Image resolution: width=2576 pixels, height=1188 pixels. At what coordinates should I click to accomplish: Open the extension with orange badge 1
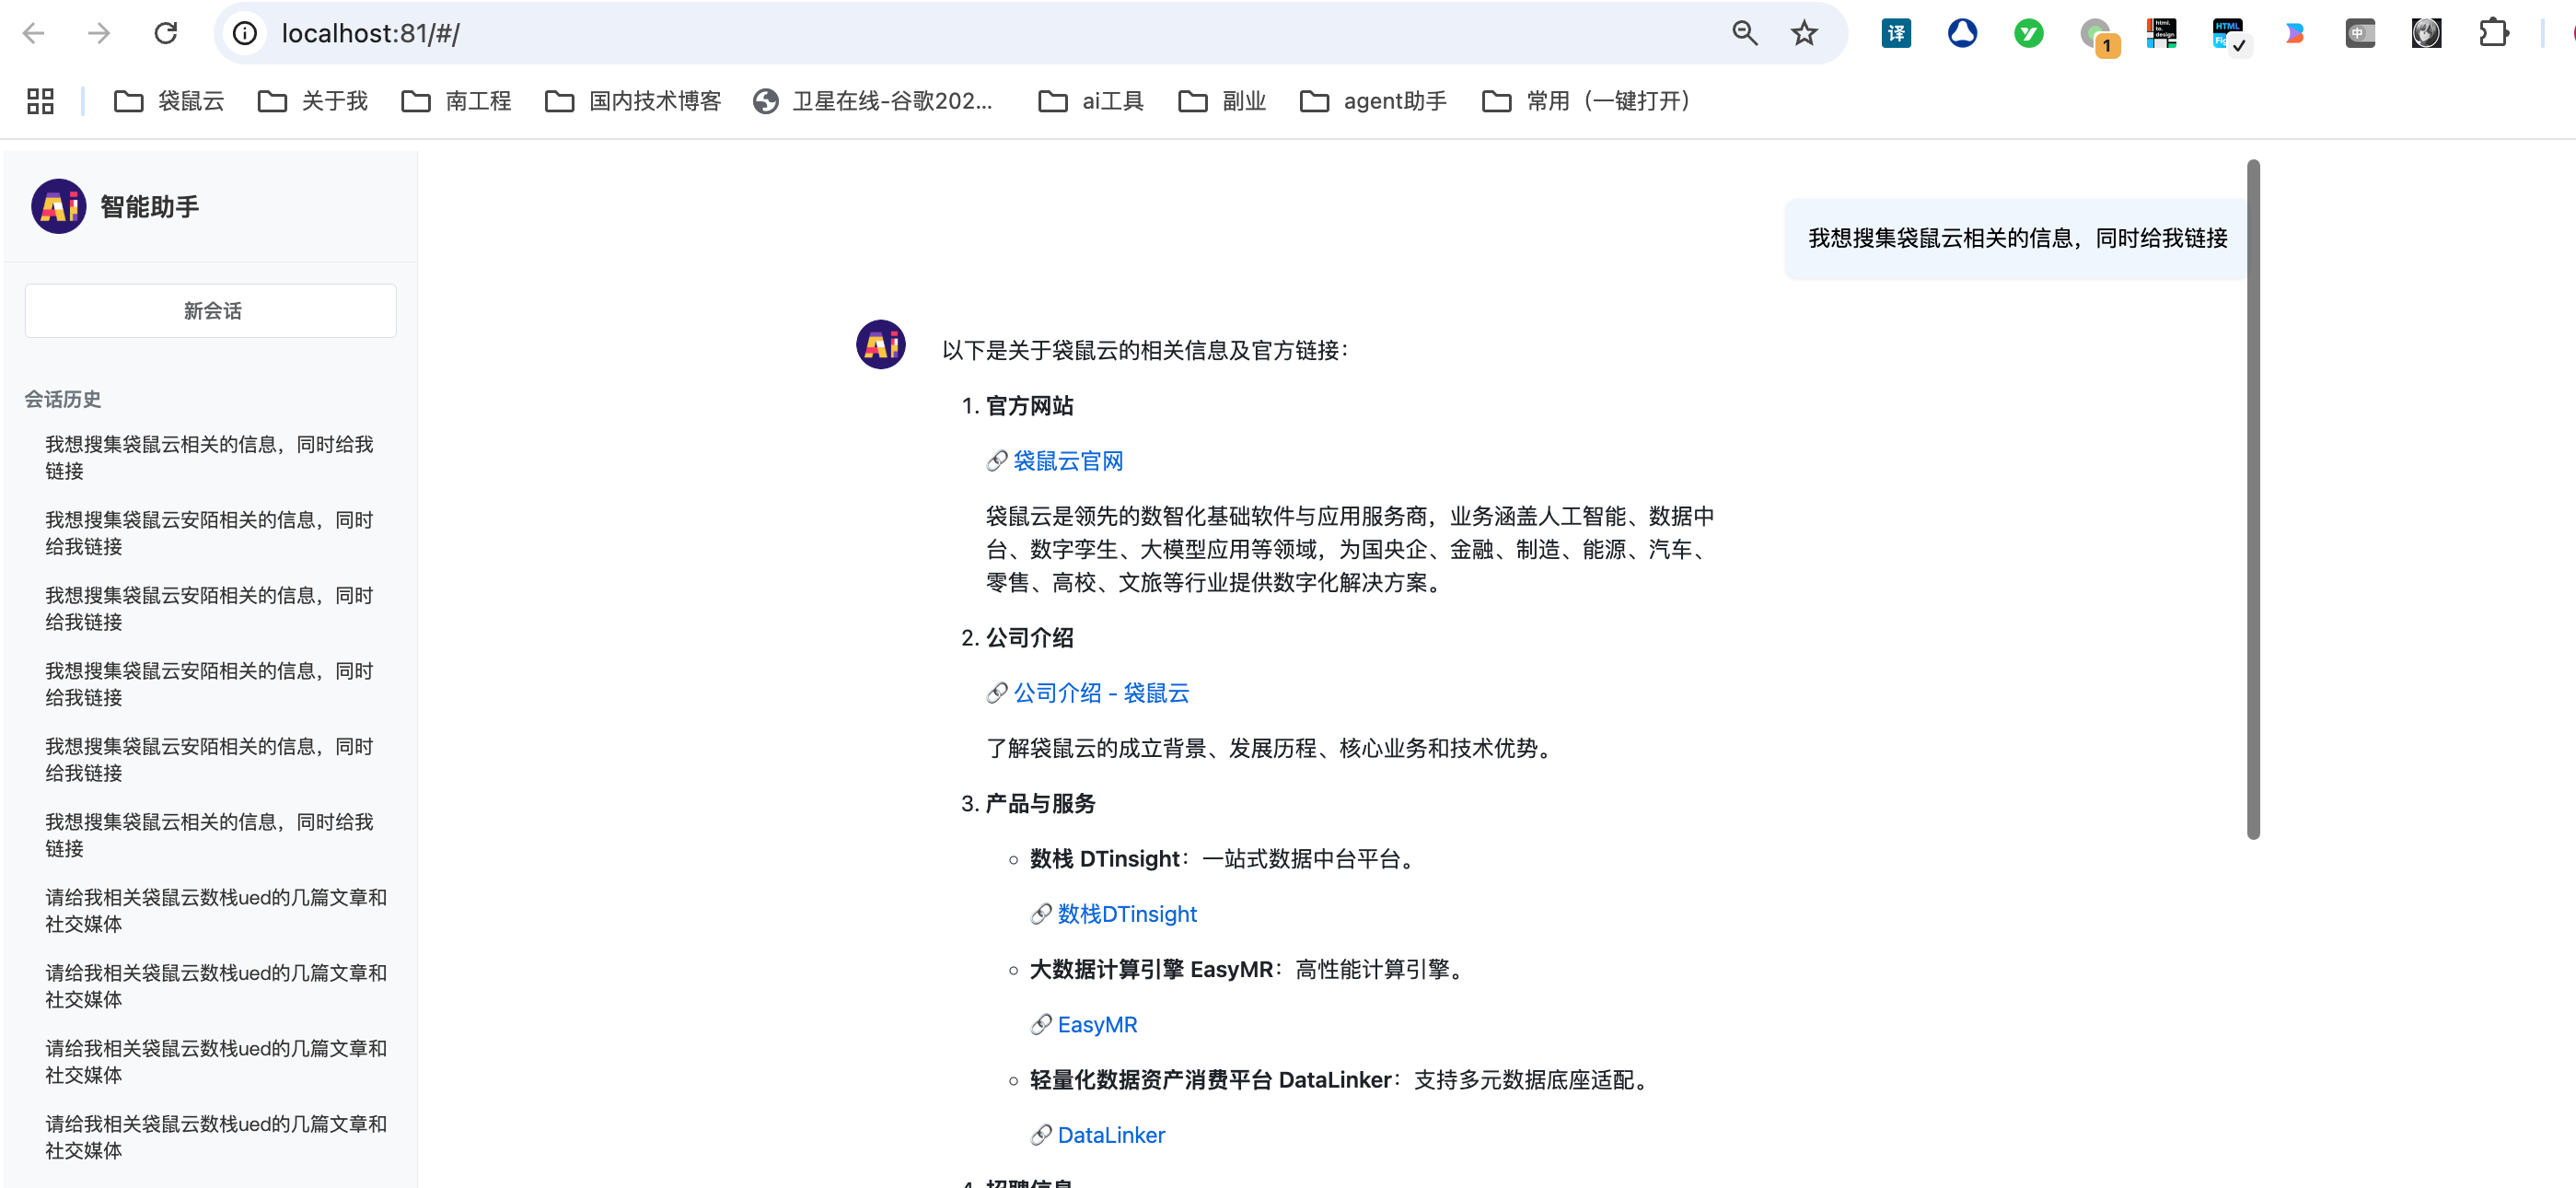point(2099,36)
